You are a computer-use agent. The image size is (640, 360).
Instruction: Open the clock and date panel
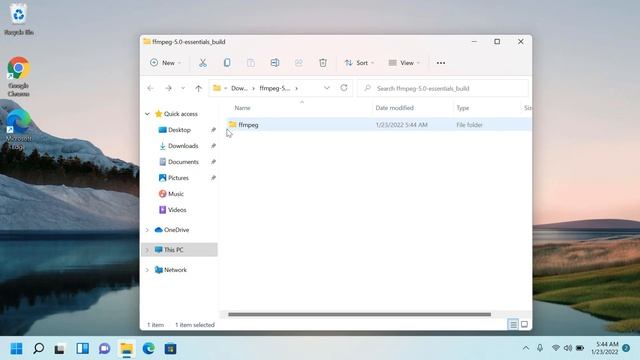pos(605,348)
